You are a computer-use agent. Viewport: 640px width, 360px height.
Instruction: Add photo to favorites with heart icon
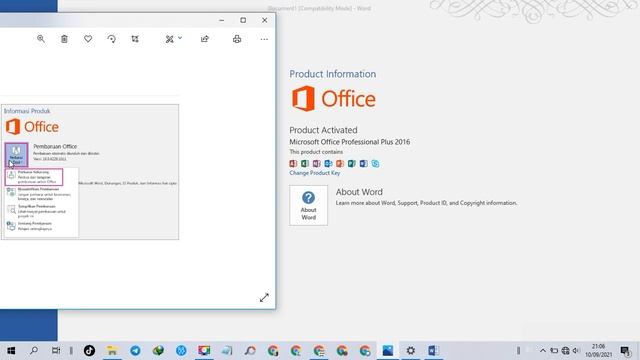pyautogui.click(x=88, y=39)
